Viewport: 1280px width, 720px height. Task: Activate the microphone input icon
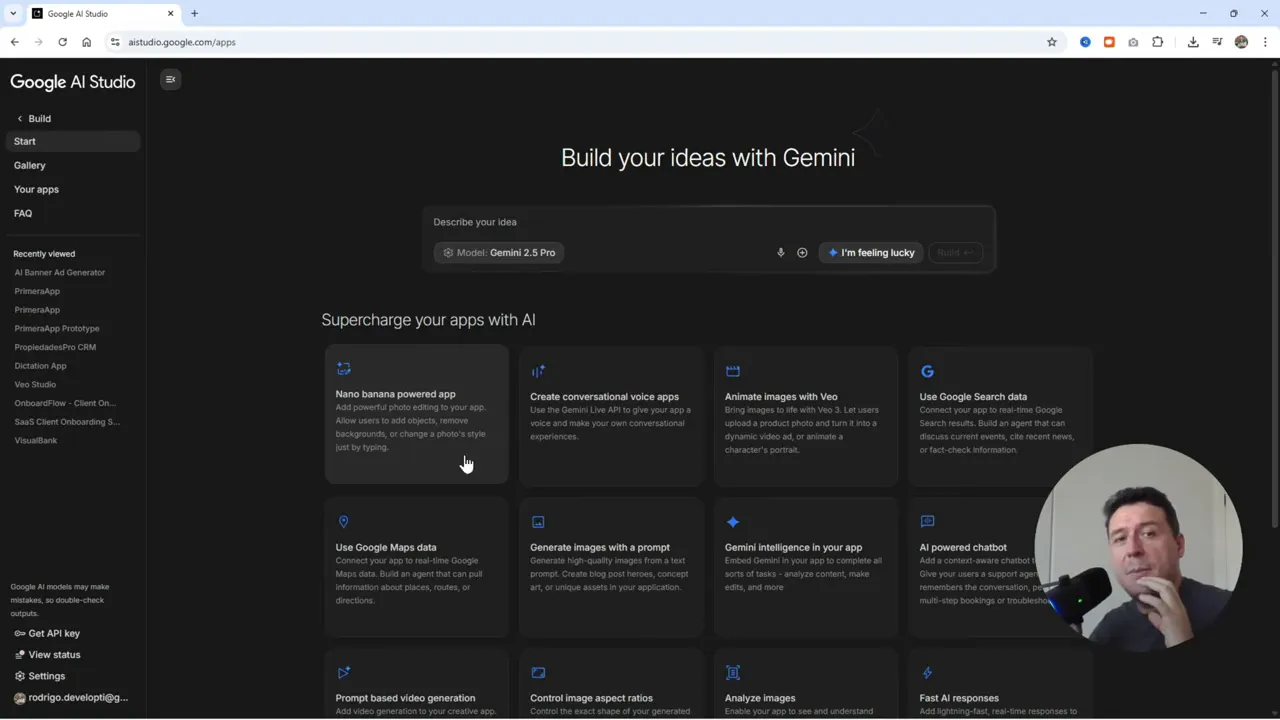[x=781, y=252]
